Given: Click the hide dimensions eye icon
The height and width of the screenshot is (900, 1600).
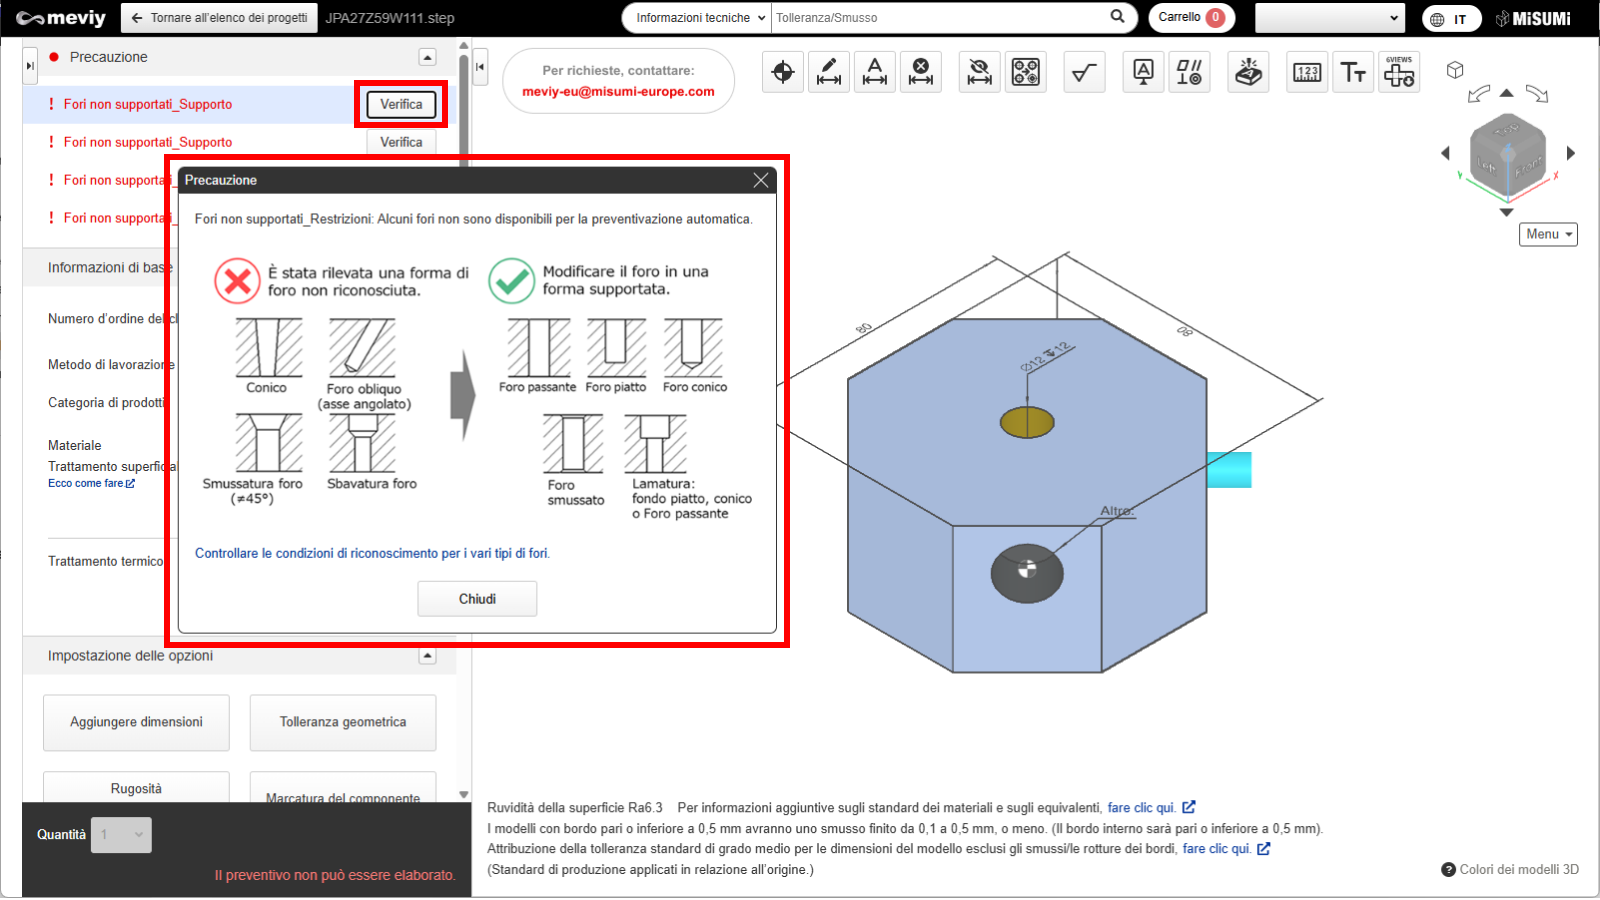Looking at the screenshot, I should tap(980, 72).
